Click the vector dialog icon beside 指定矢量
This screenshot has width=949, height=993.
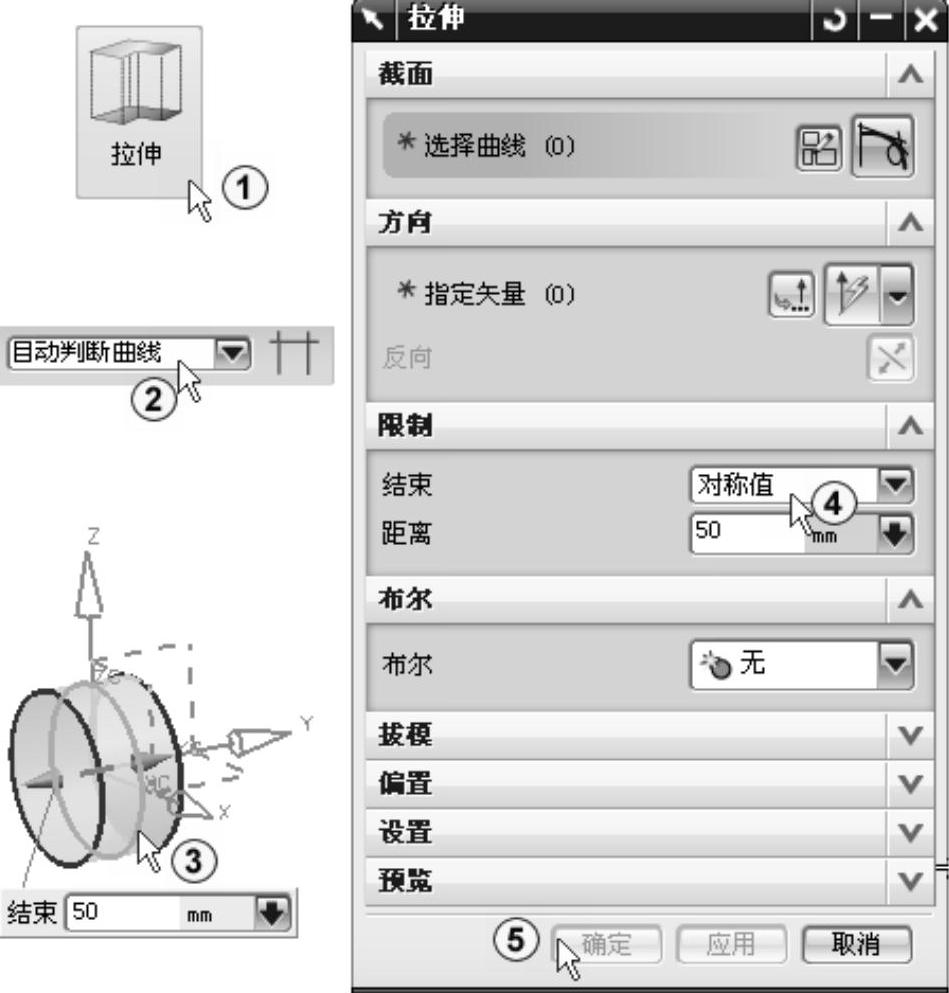(791, 294)
